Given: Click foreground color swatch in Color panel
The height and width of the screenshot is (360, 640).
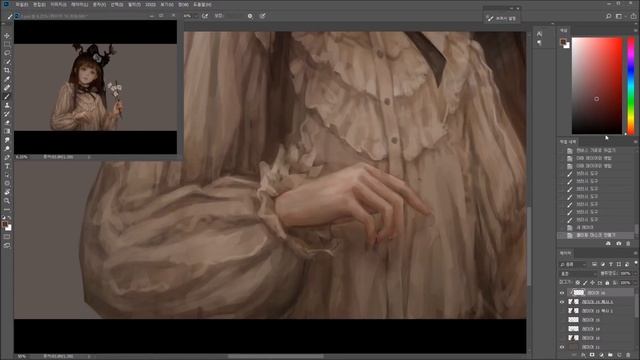Looking at the screenshot, I should point(563,42).
